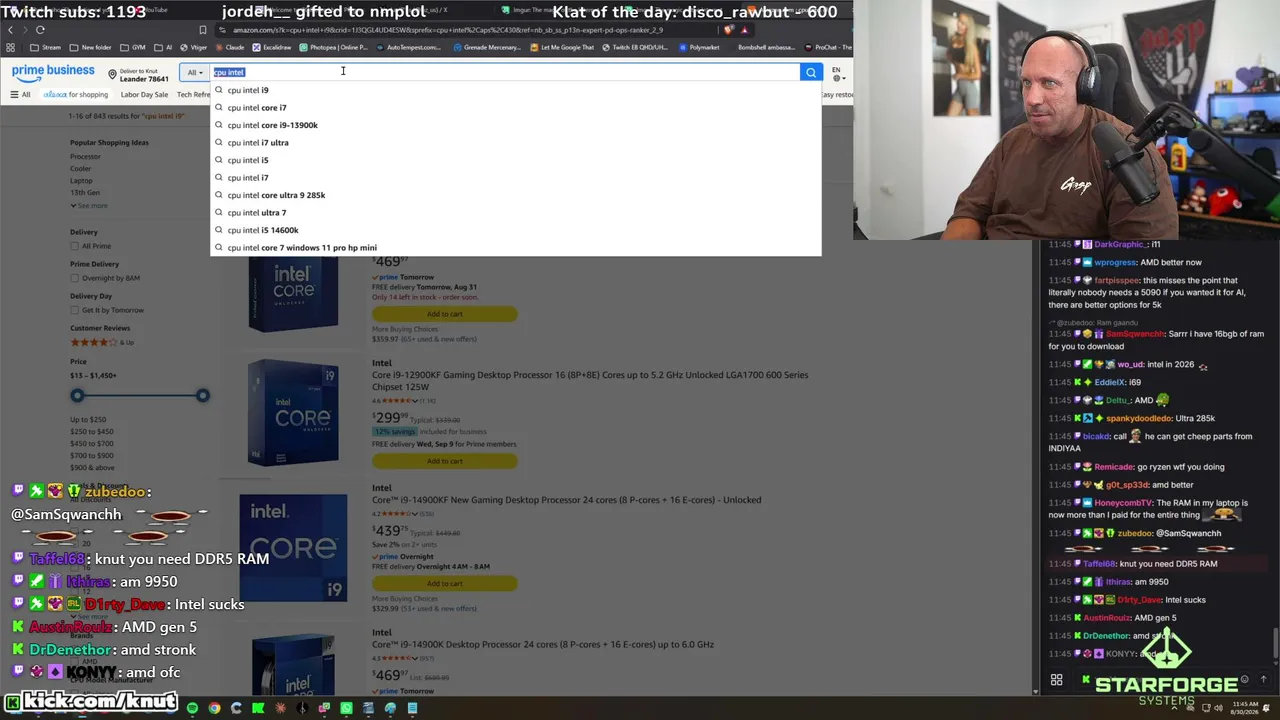Select suggestion 'cpu intel i9'

[515, 90]
